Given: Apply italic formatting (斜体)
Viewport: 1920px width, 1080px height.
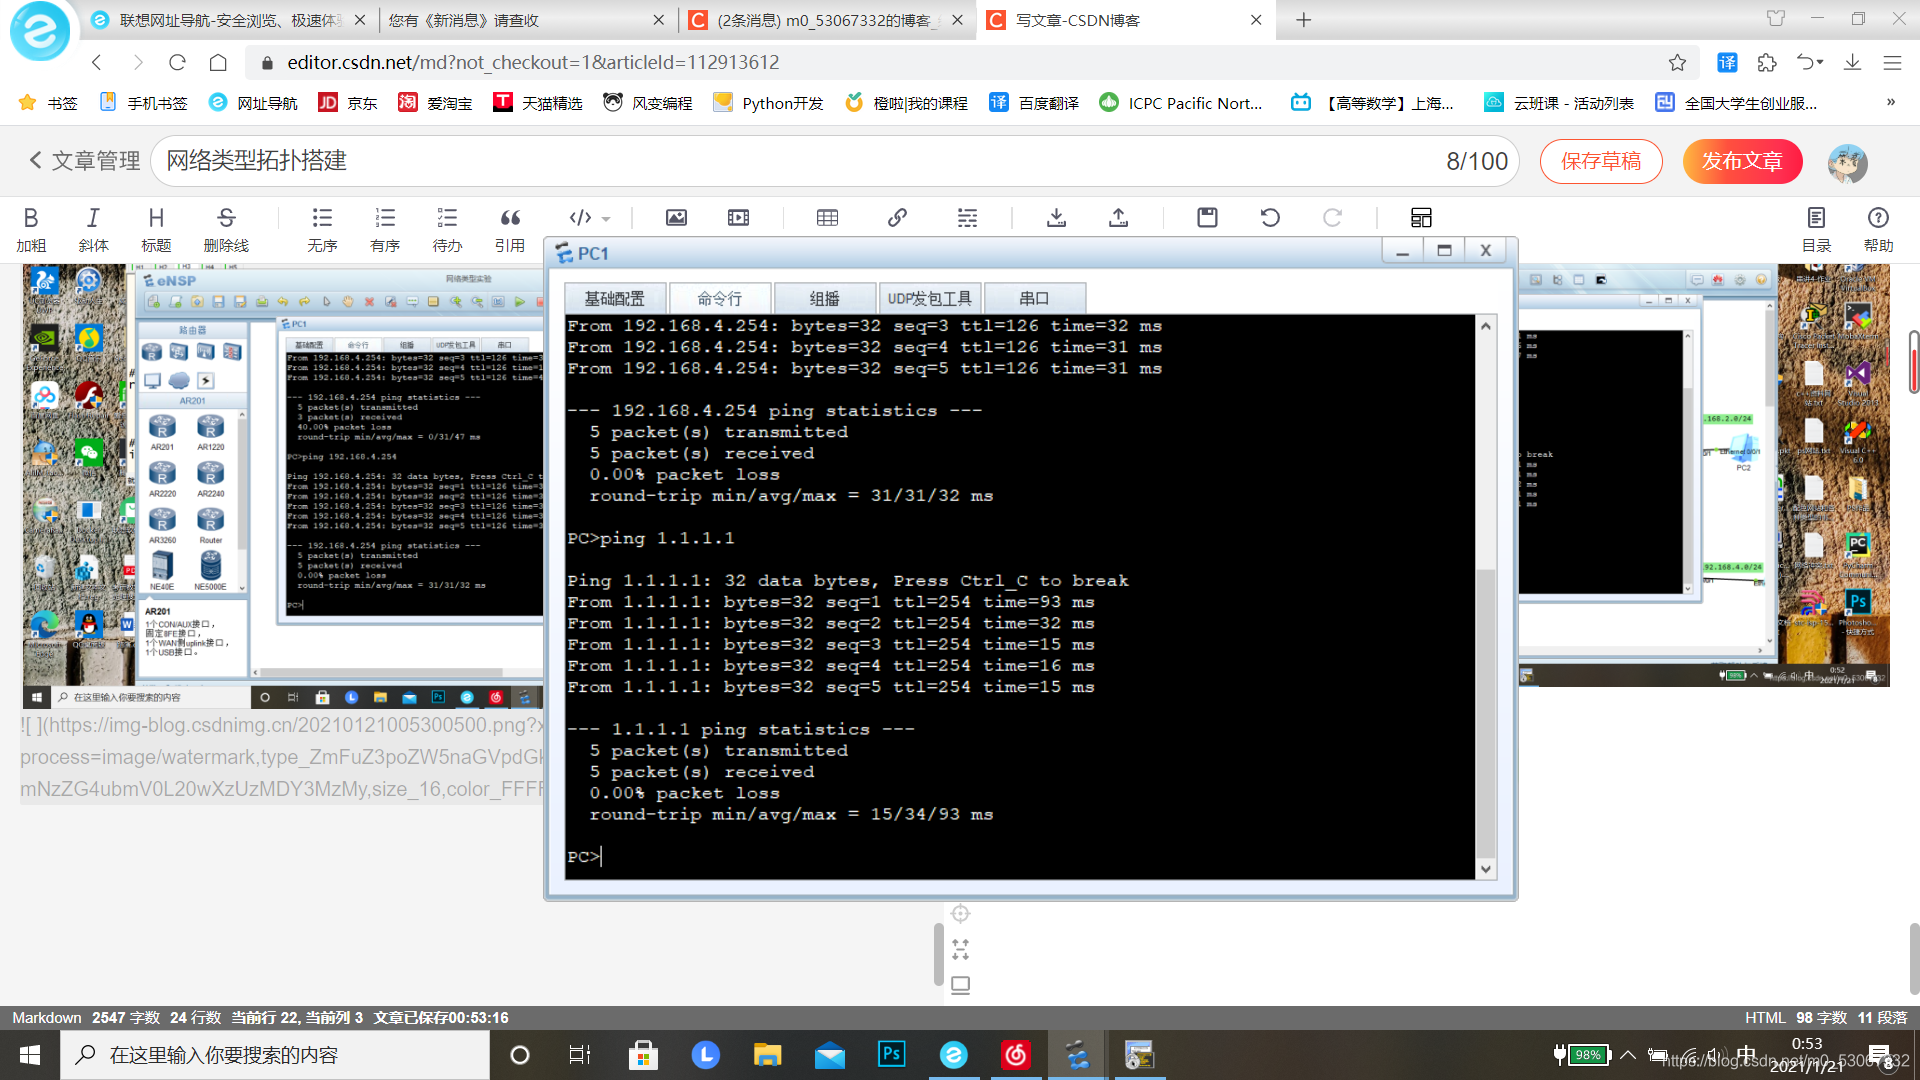Looking at the screenshot, I should [x=93, y=229].
